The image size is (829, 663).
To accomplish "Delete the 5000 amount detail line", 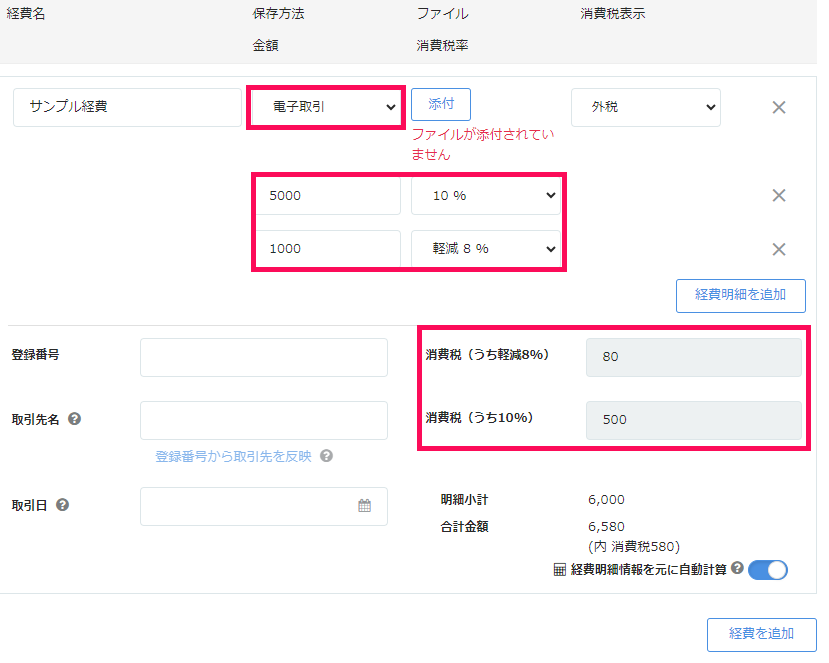I will coord(779,196).
